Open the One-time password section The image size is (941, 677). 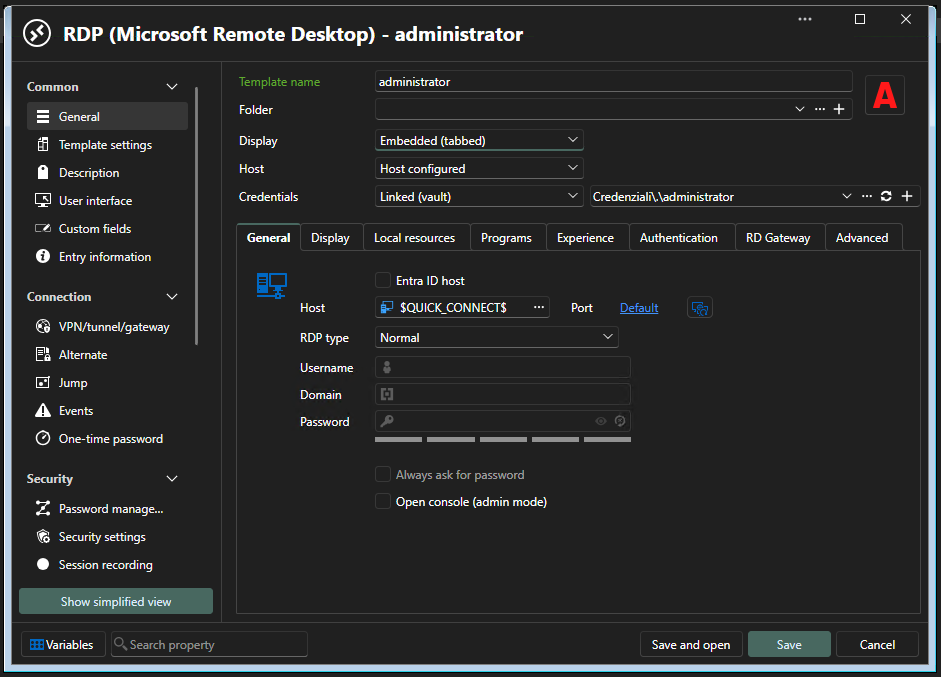[110, 439]
